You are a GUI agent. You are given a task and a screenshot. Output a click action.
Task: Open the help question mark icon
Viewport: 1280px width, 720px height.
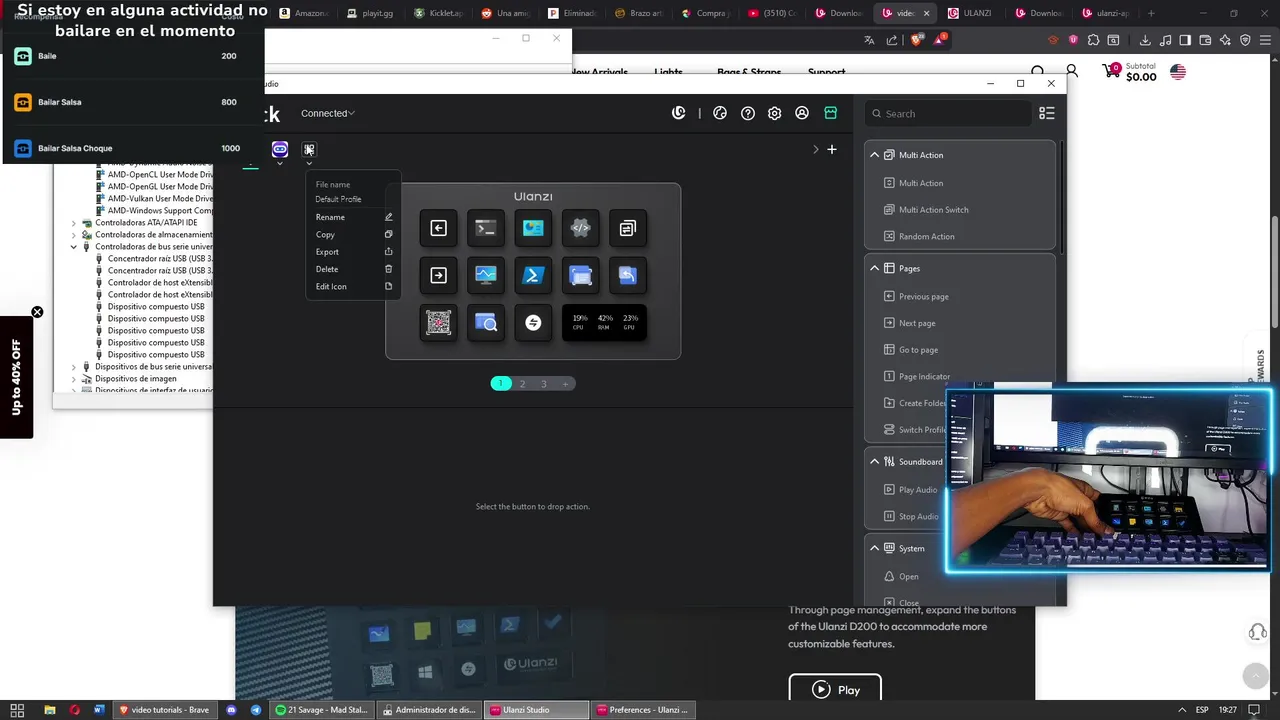tap(747, 113)
